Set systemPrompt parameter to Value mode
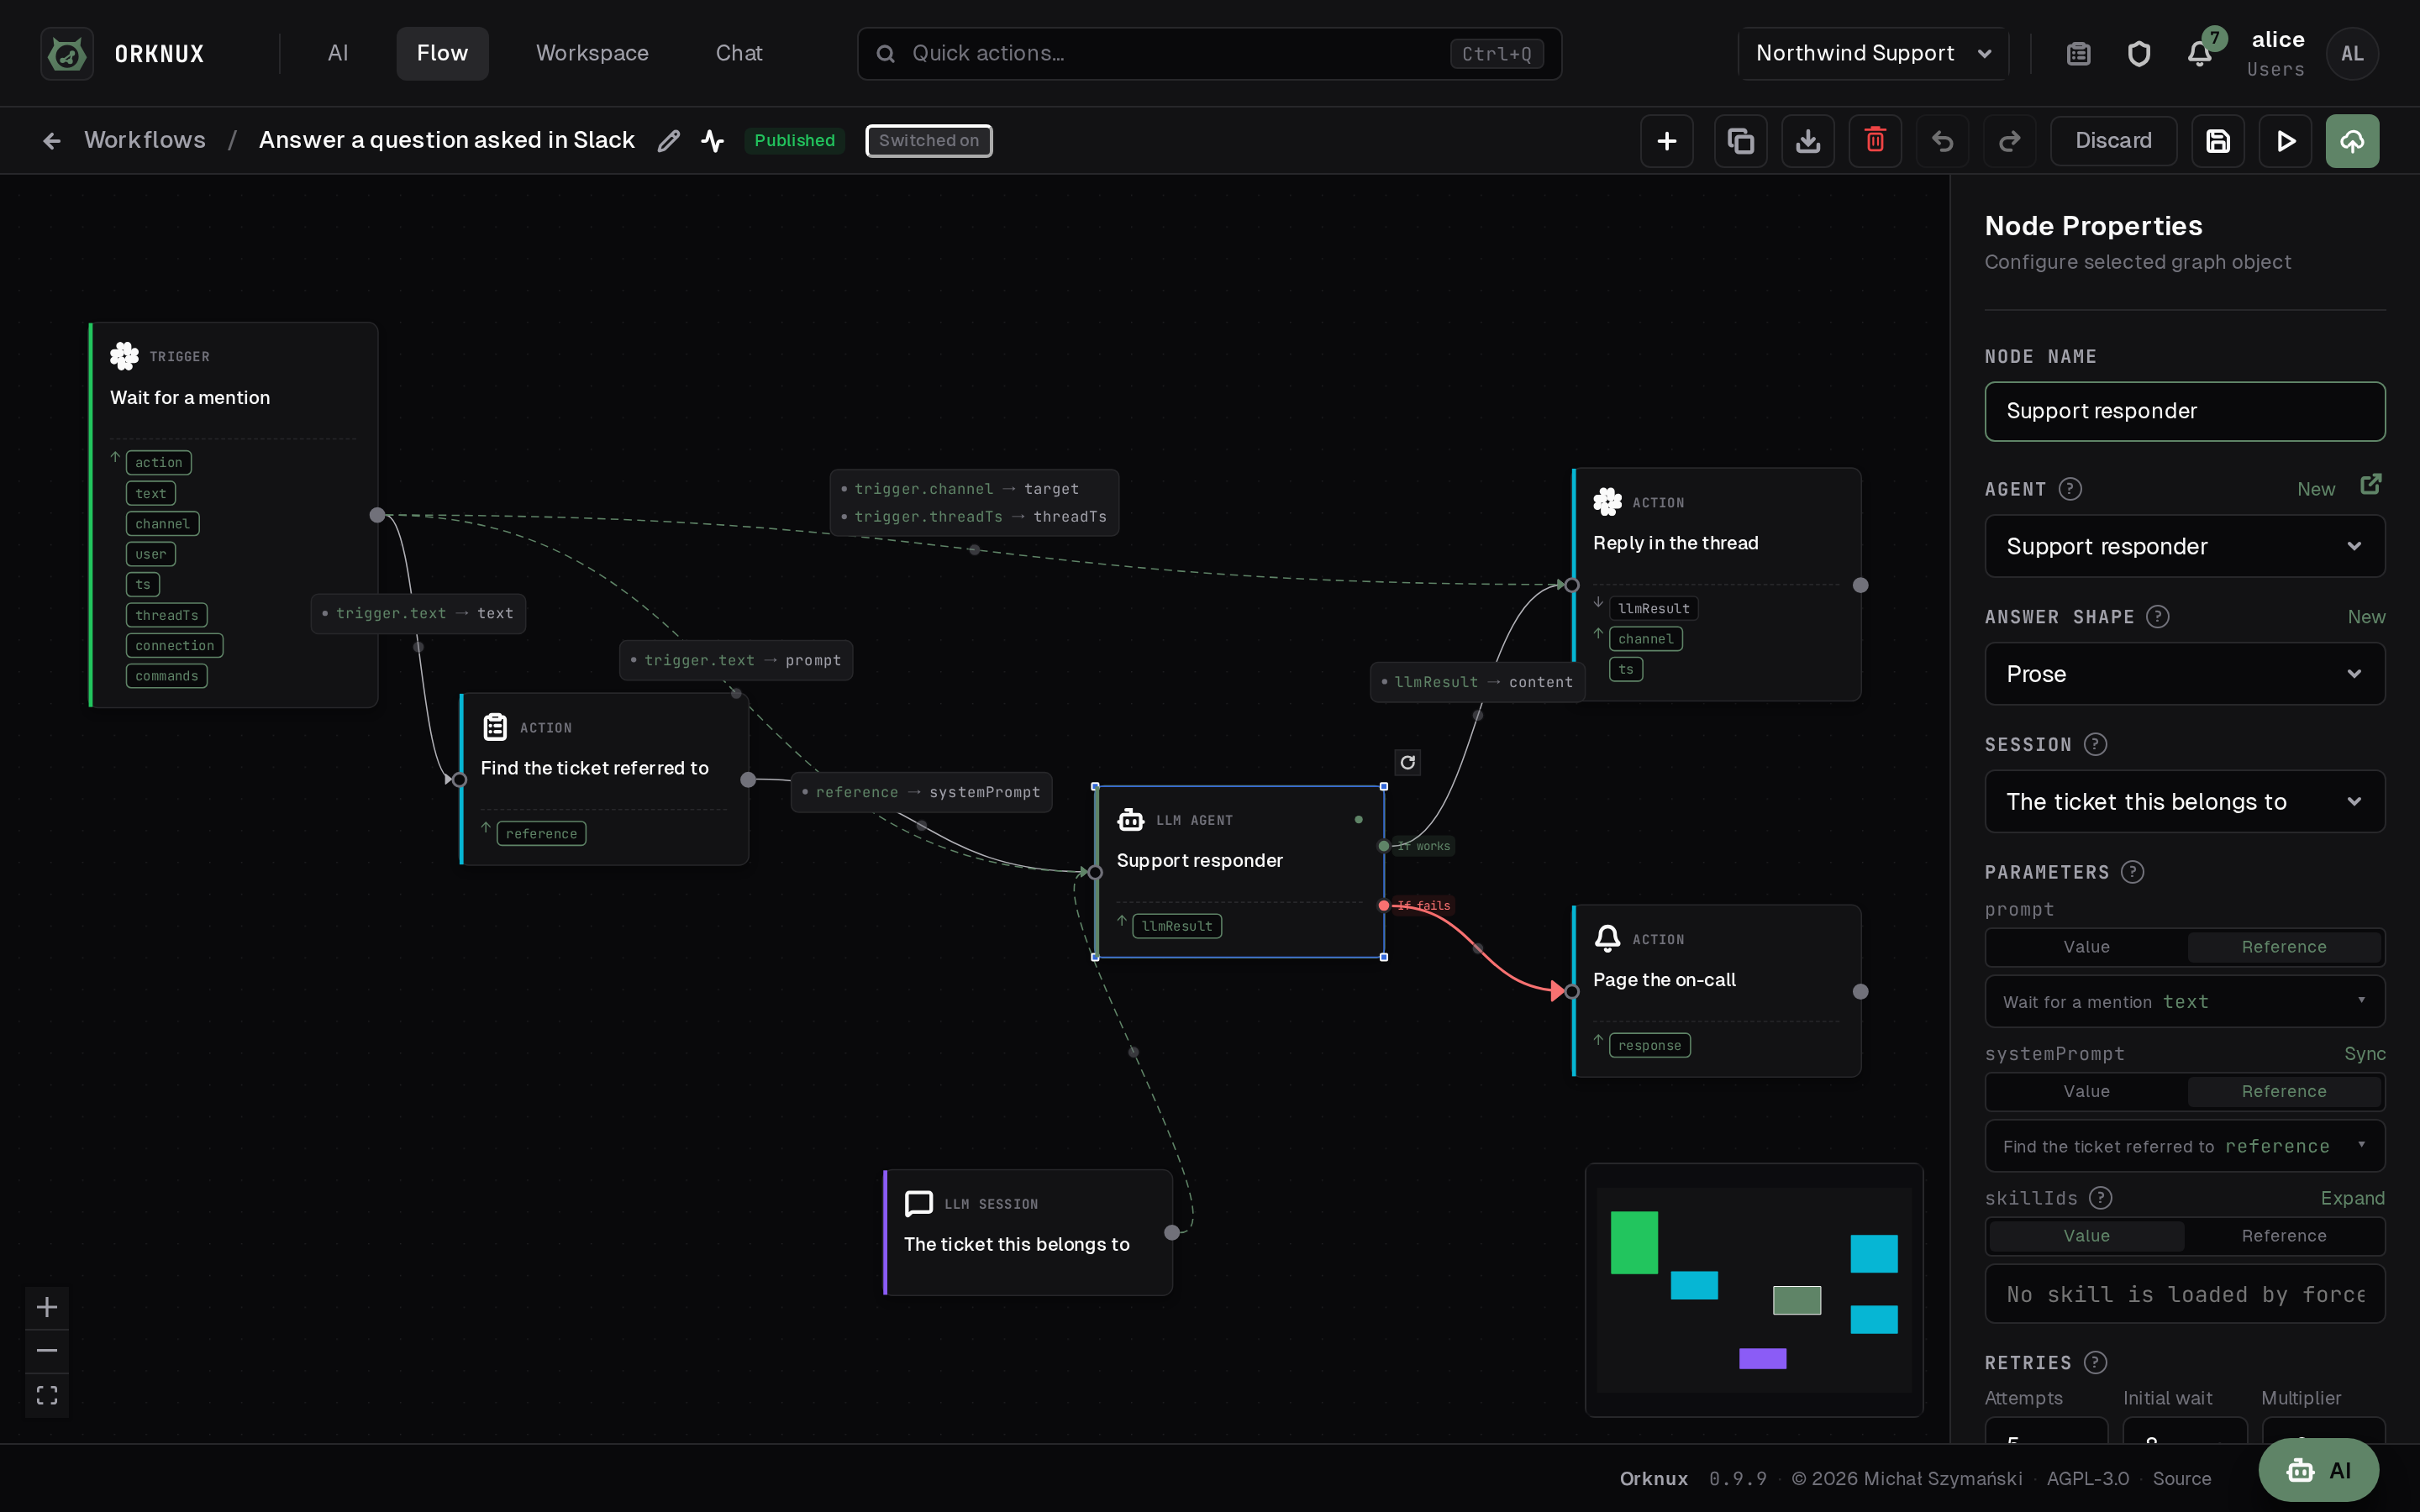 [2086, 1092]
